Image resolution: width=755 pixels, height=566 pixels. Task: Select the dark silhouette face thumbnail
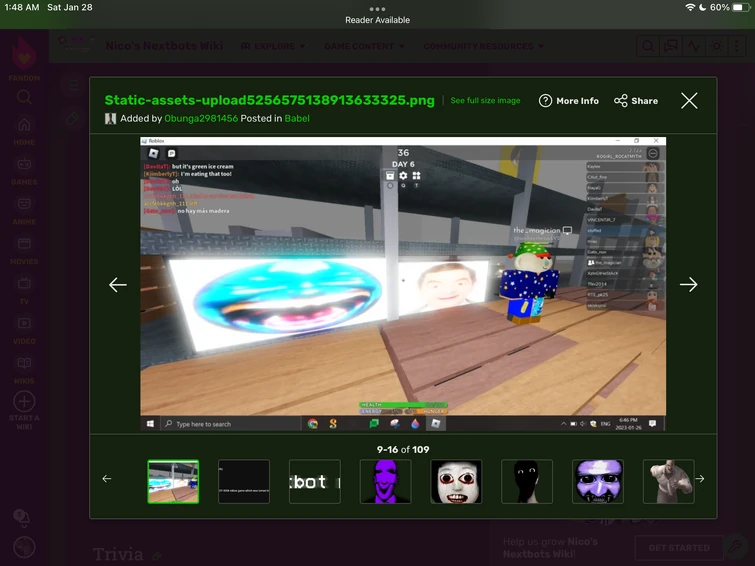pyautogui.click(x=527, y=481)
